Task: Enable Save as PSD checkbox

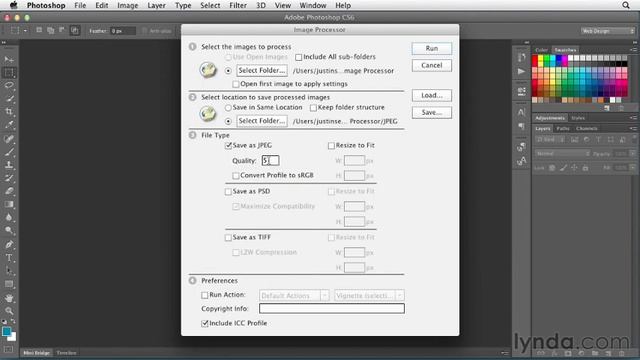Action: [x=228, y=191]
